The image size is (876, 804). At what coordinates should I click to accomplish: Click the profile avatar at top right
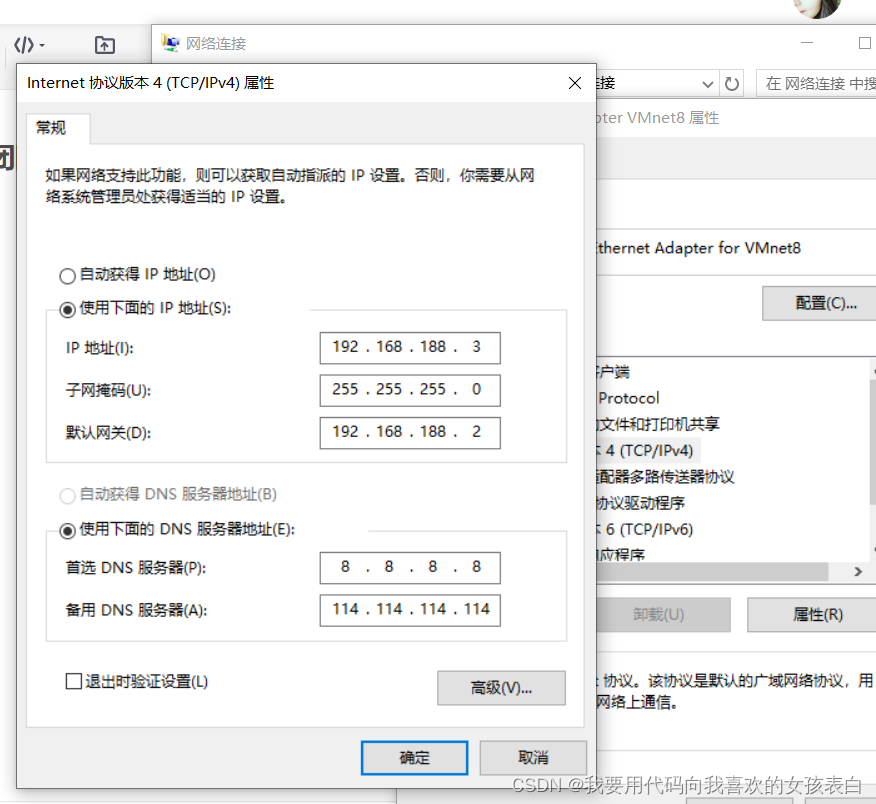(x=817, y=8)
